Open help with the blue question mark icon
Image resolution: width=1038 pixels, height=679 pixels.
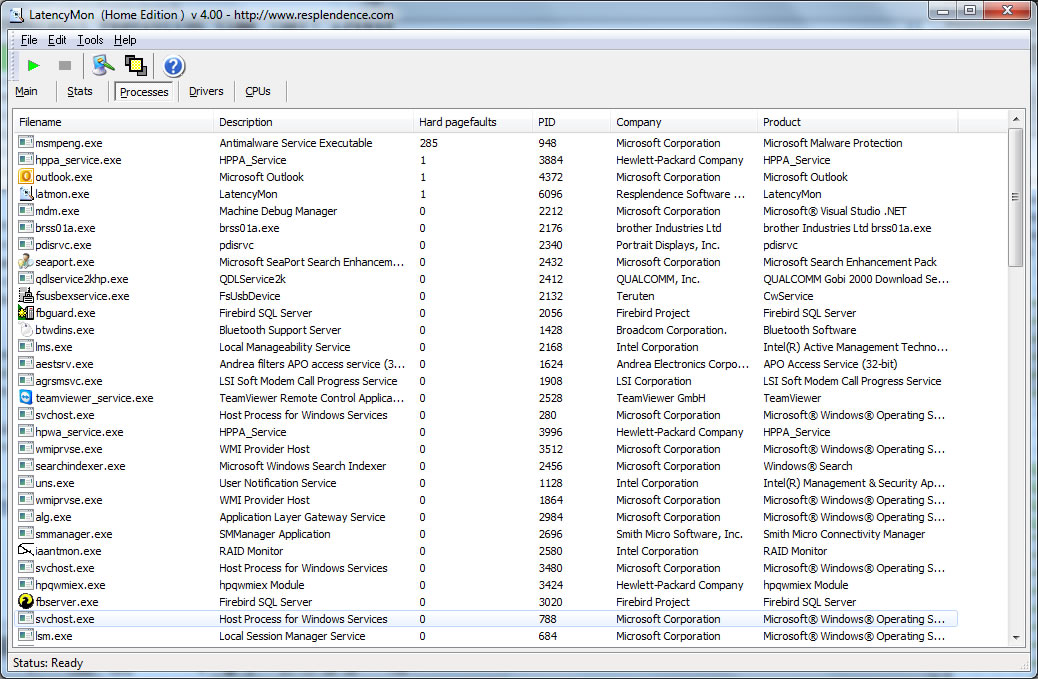(x=173, y=66)
